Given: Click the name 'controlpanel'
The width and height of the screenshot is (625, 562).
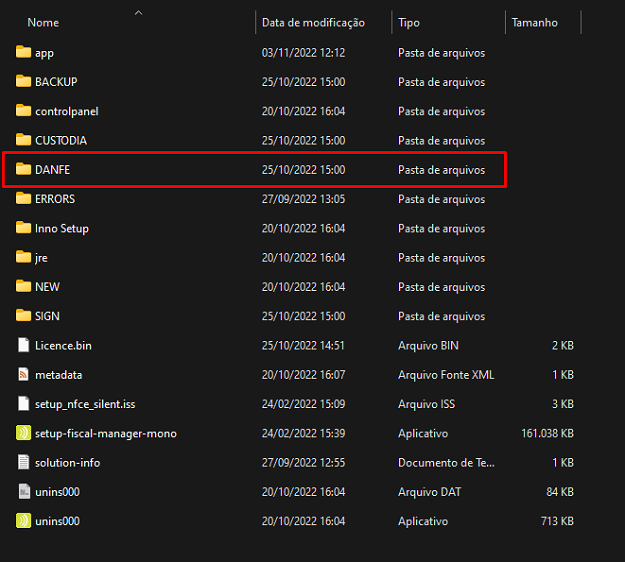Looking at the screenshot, I should tap(67, 111).
